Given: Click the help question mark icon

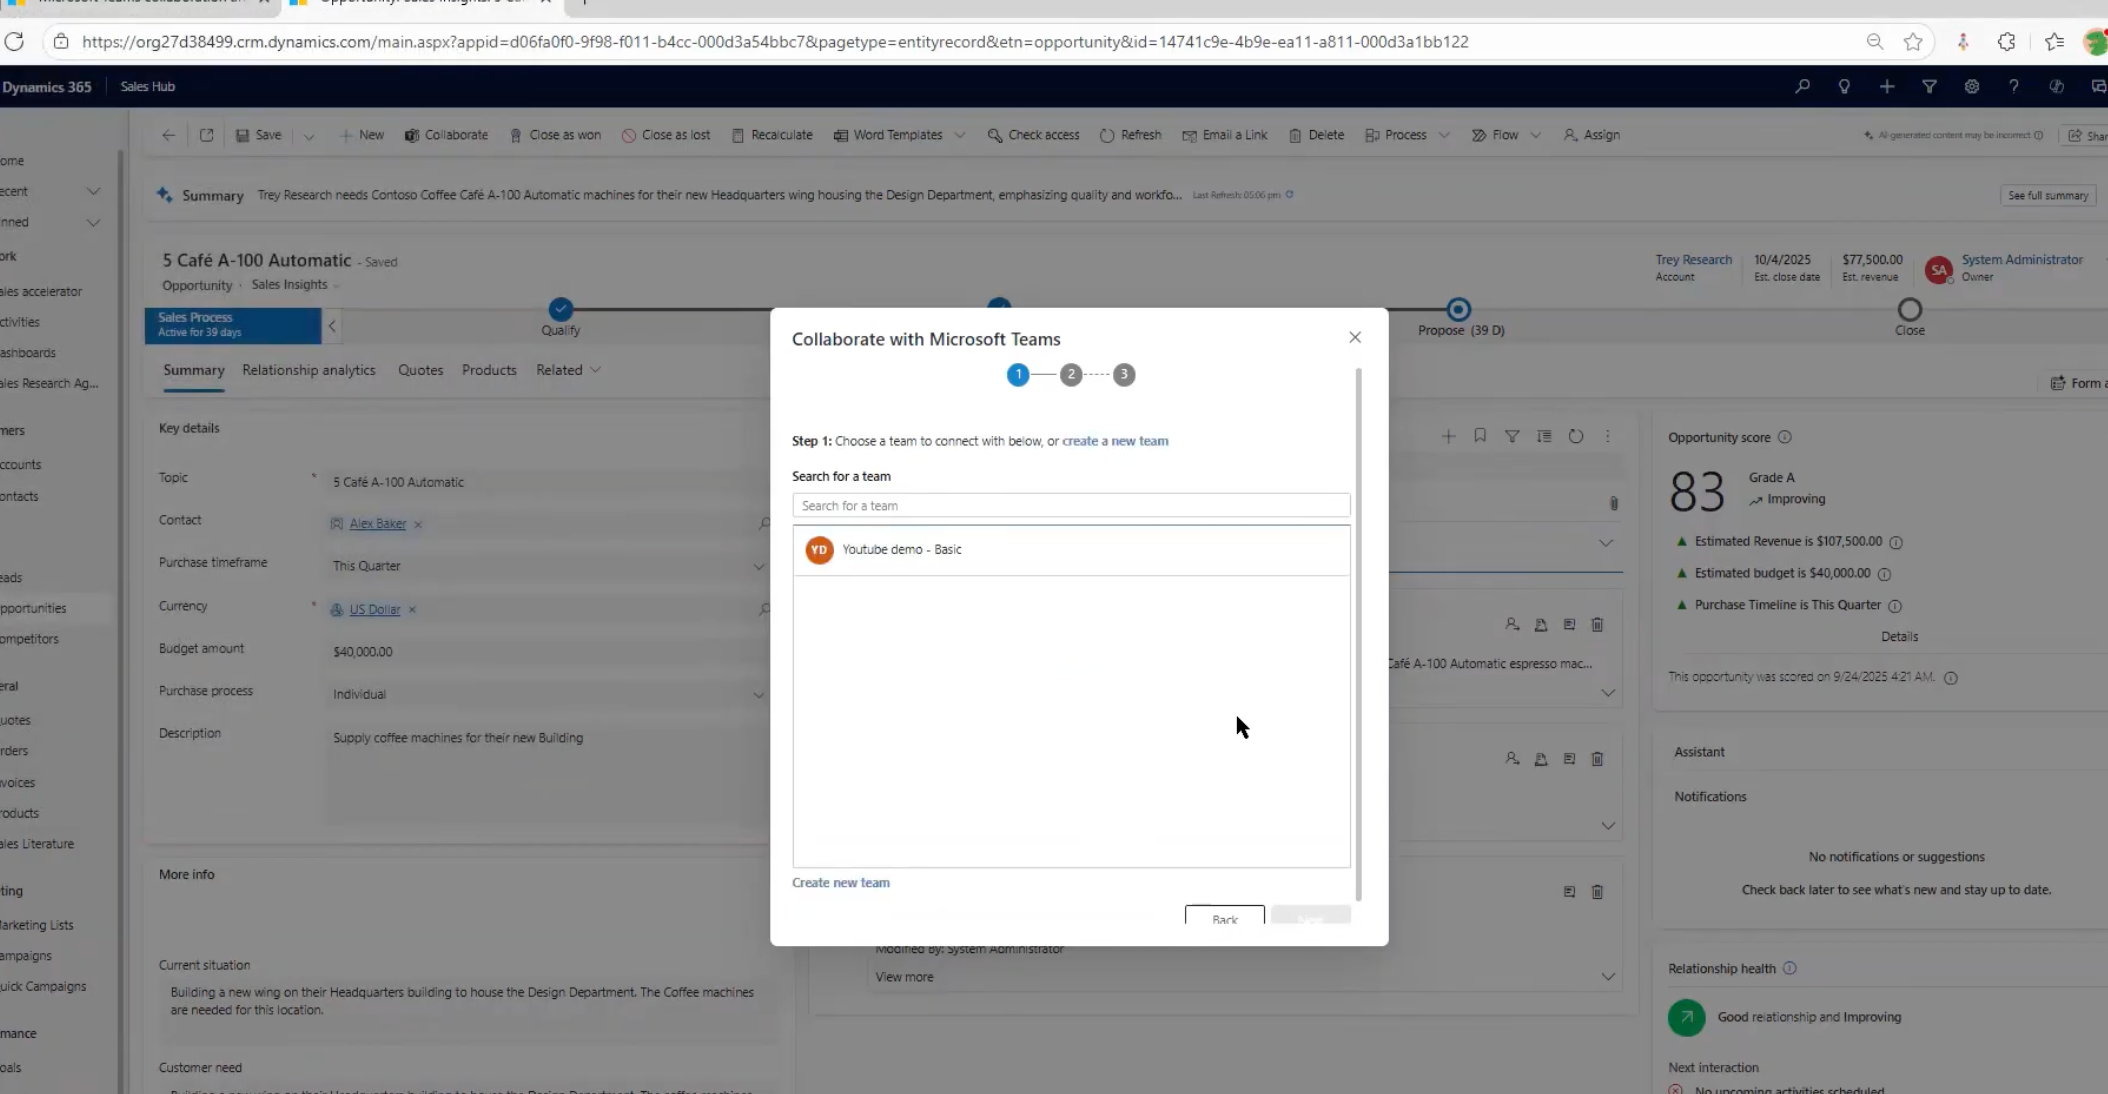Looking at the screenshot, I should click(x=2013, y=87).
